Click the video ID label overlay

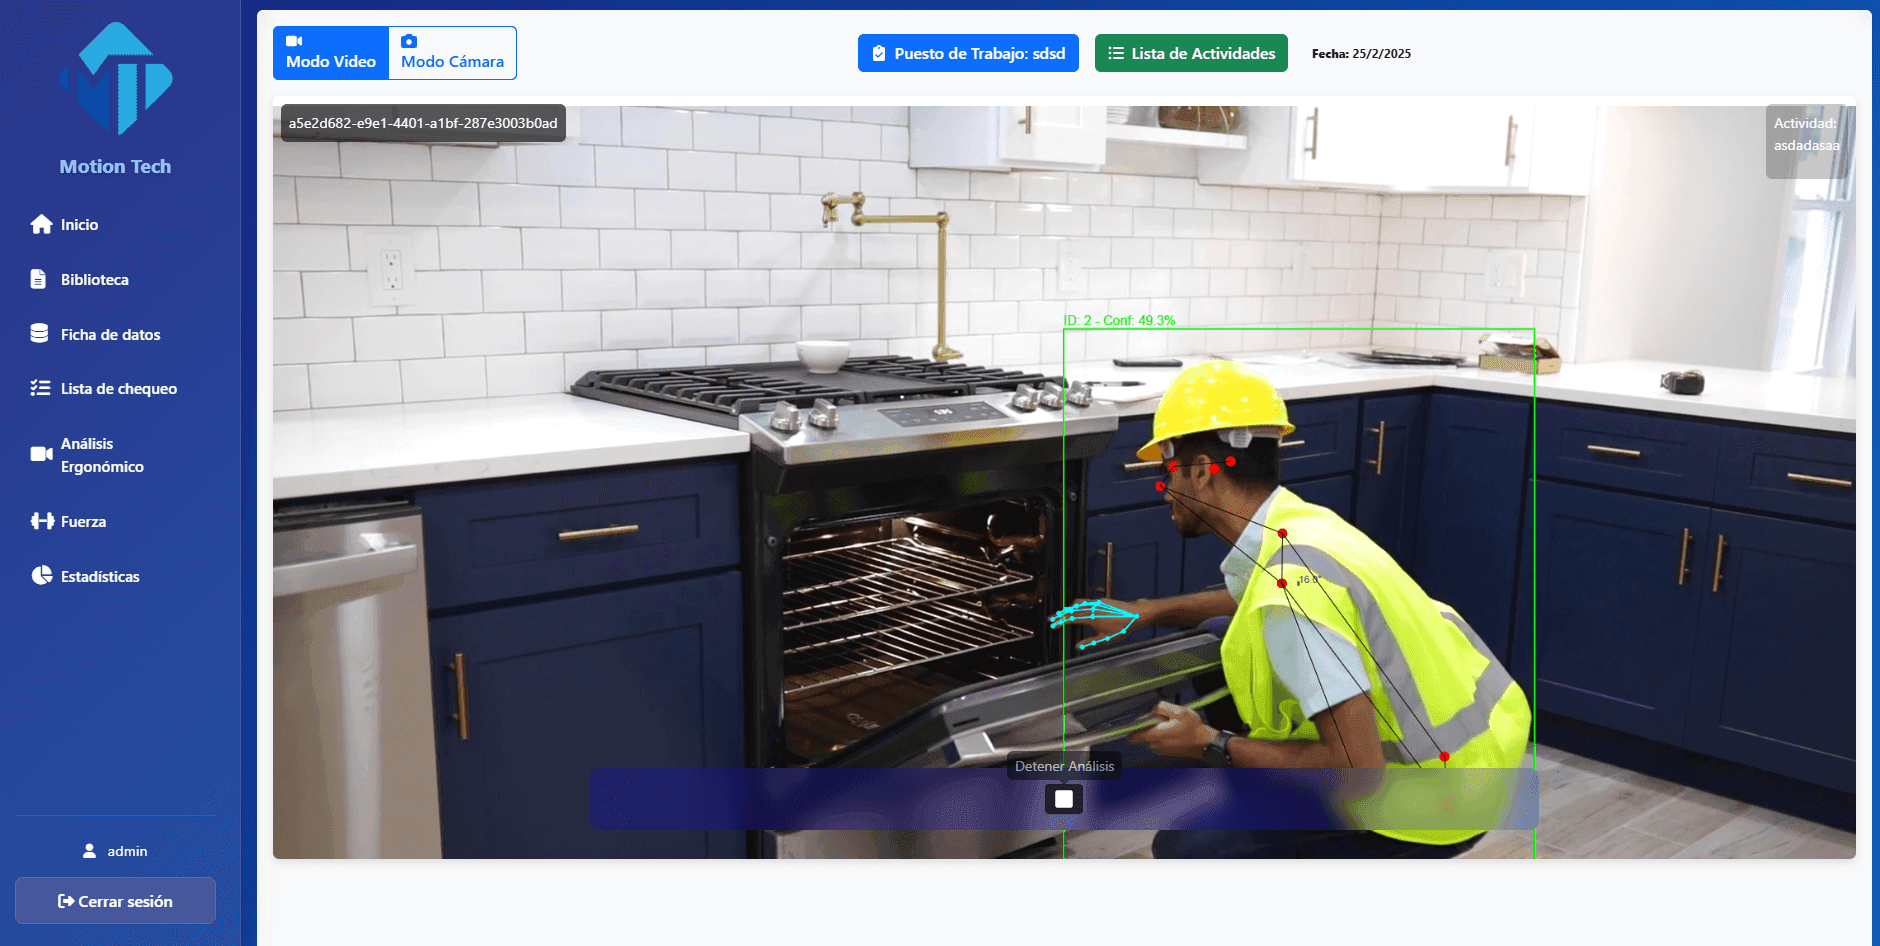tap(423, 123)
